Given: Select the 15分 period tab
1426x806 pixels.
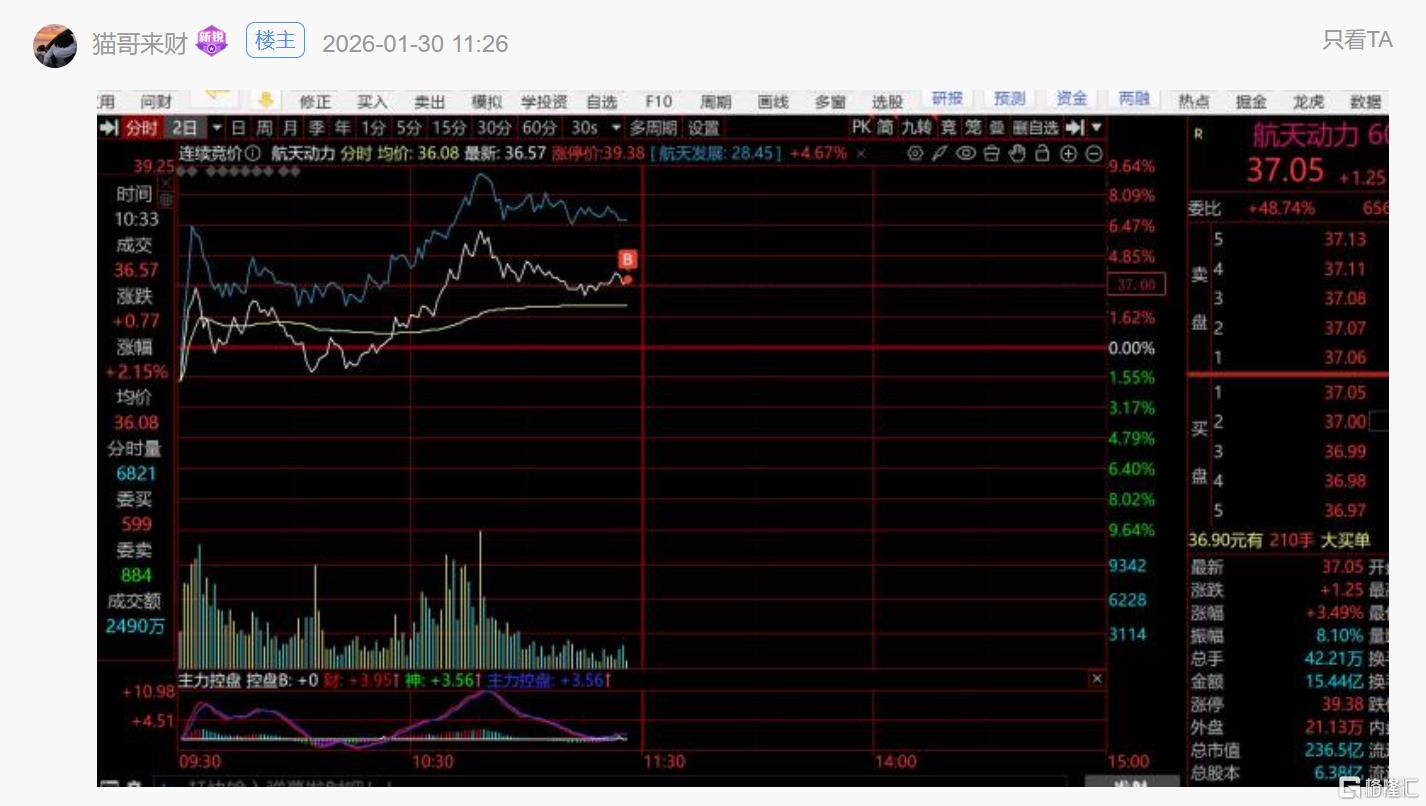Looking at the screenshot, I should 449,128.
